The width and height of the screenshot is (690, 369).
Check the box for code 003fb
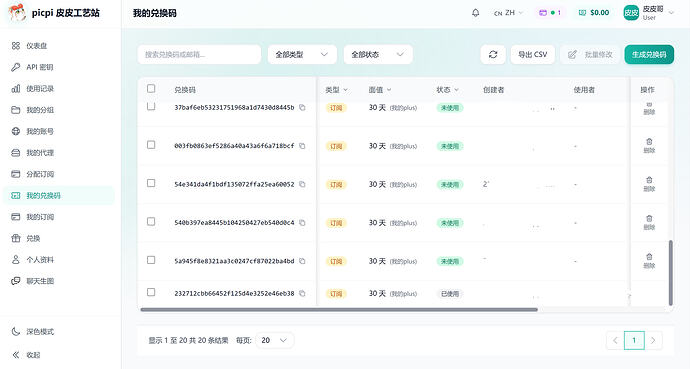click(x=151, y=145)
